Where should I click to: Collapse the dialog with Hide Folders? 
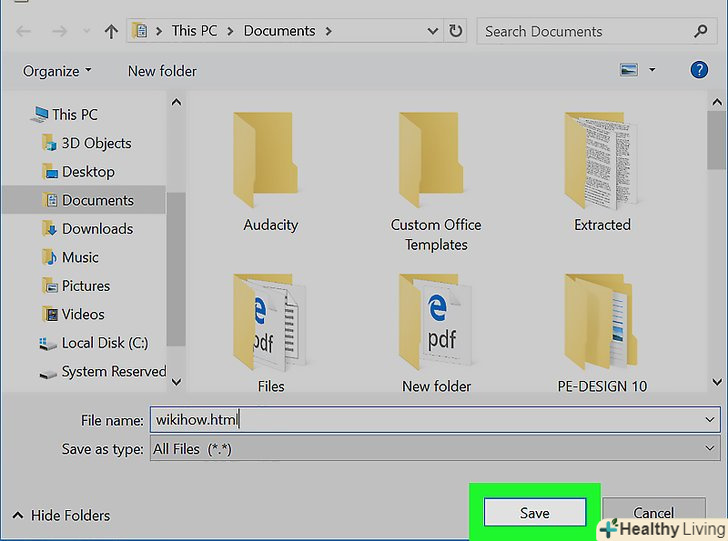[61, 516]
